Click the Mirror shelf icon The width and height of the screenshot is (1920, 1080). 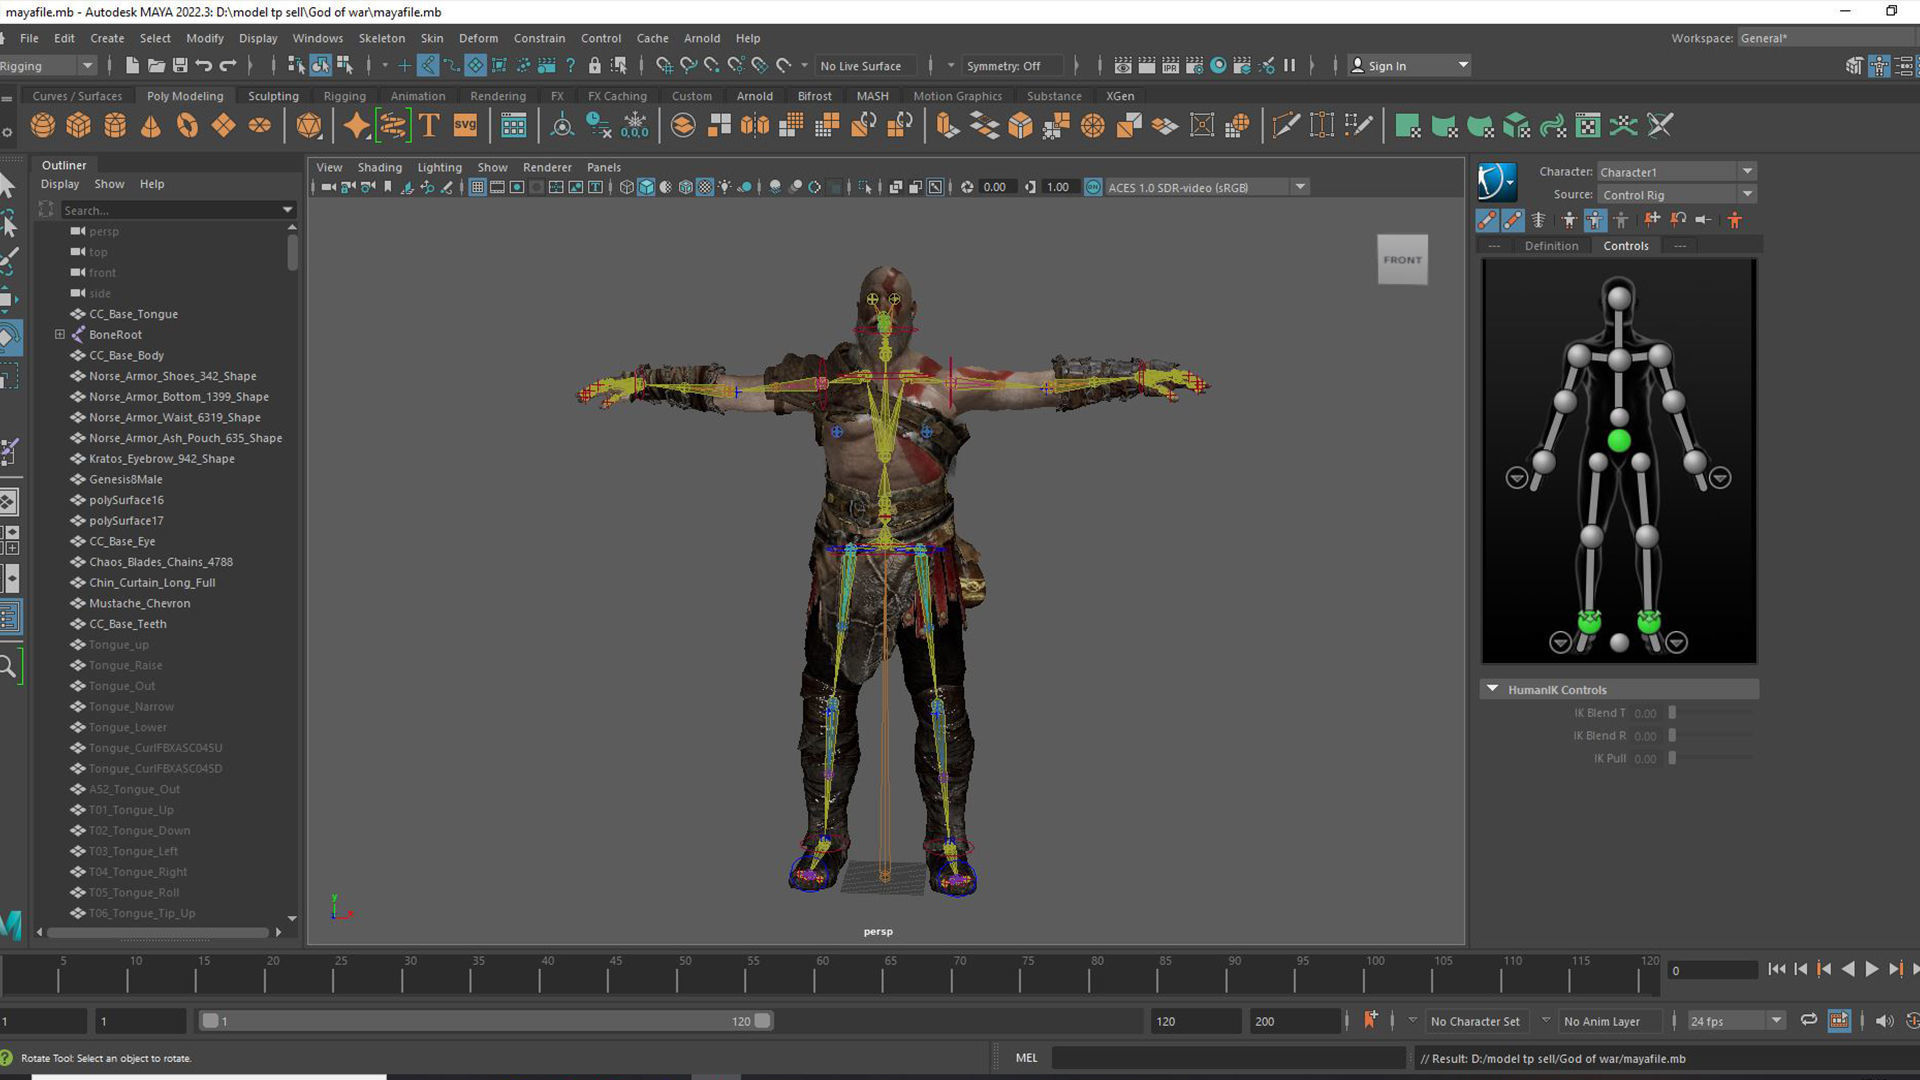pos(755,126)
